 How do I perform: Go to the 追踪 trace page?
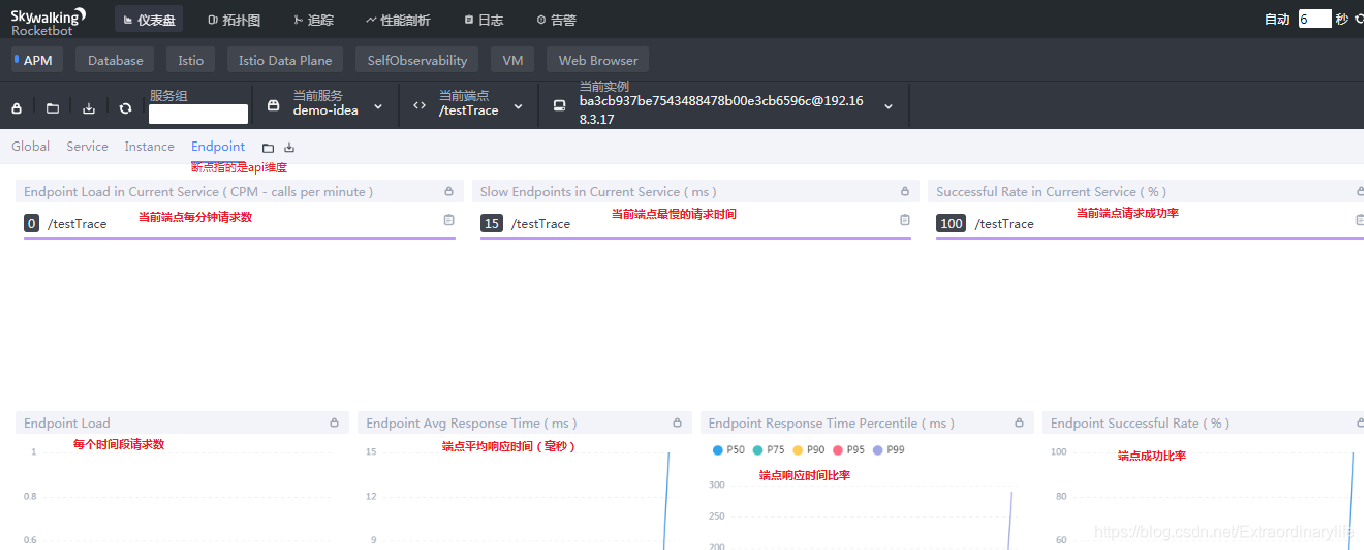click(314, 19)
